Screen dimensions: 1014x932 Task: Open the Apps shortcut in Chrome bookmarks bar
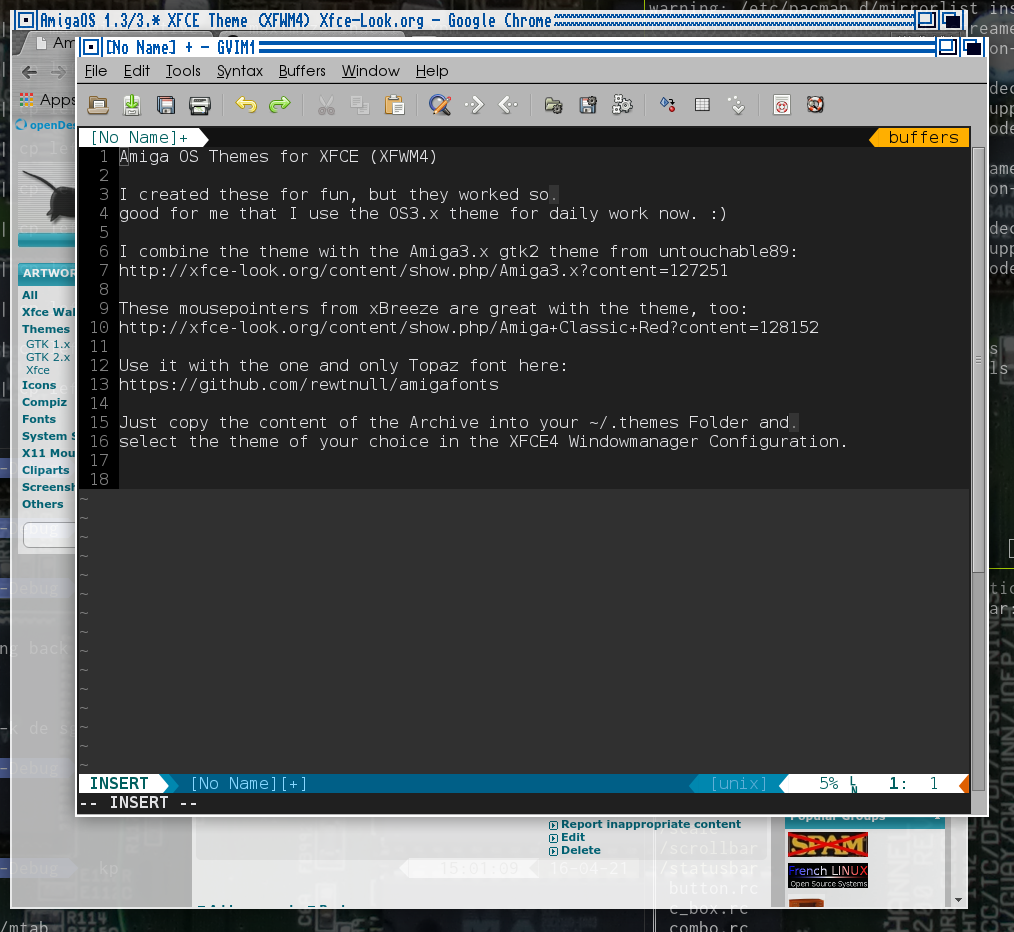click(x=48, y=100)
